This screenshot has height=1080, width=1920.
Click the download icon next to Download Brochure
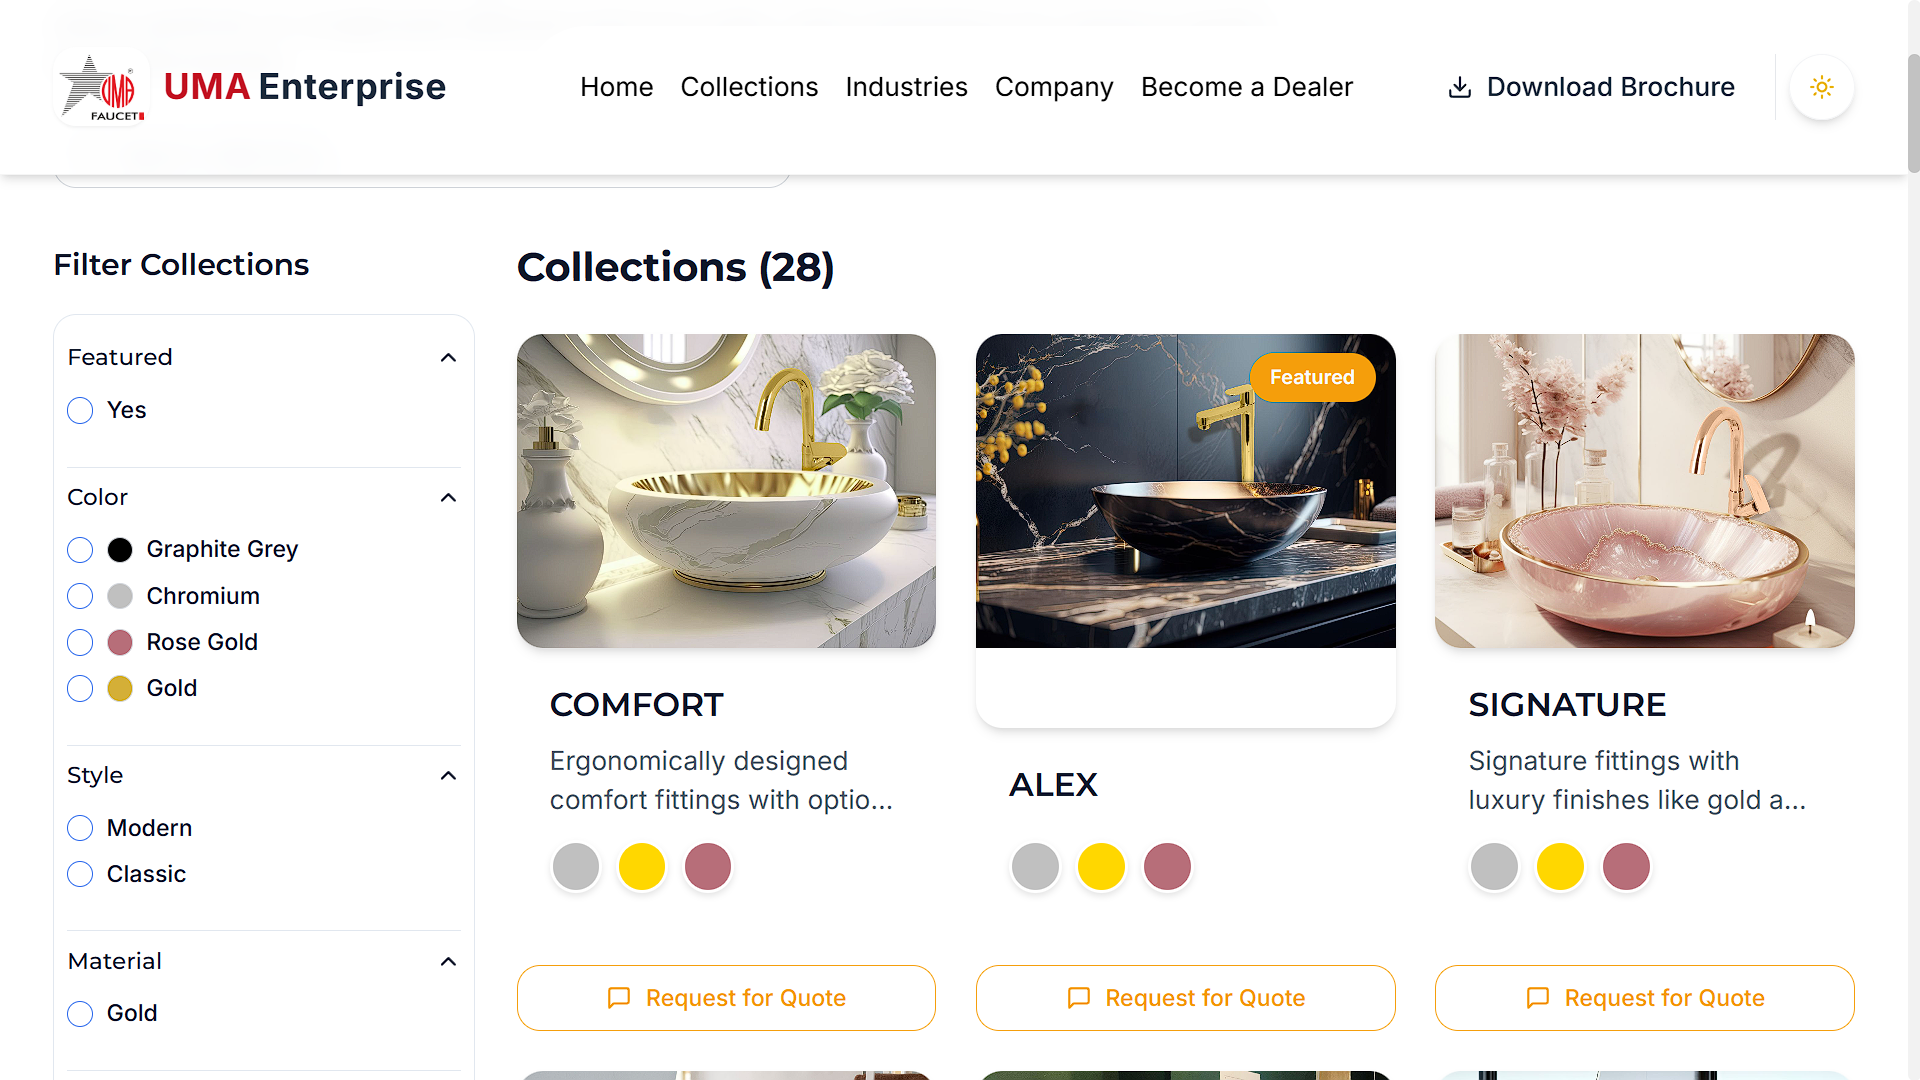coord(1461,88)
